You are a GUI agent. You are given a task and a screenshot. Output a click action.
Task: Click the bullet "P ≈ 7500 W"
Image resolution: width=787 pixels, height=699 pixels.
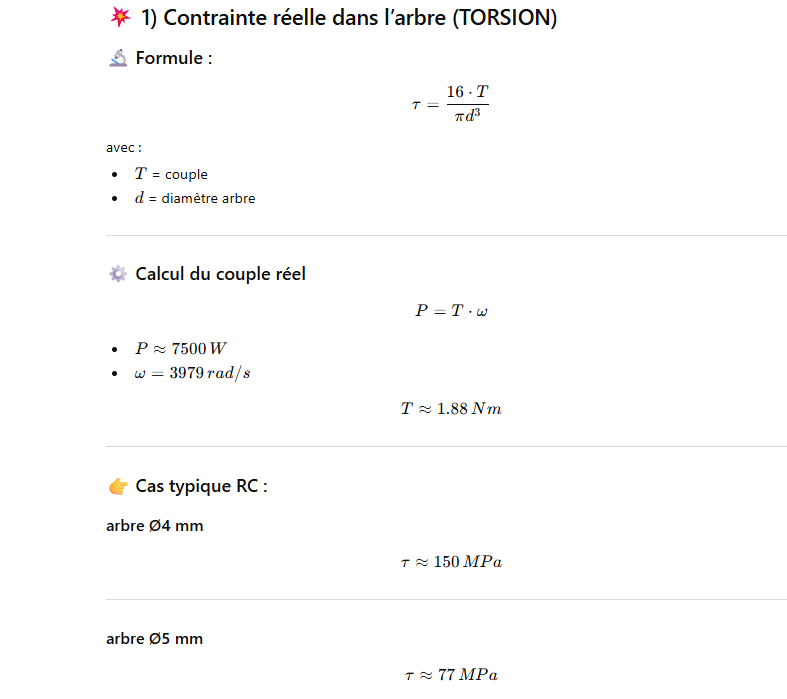184,348
